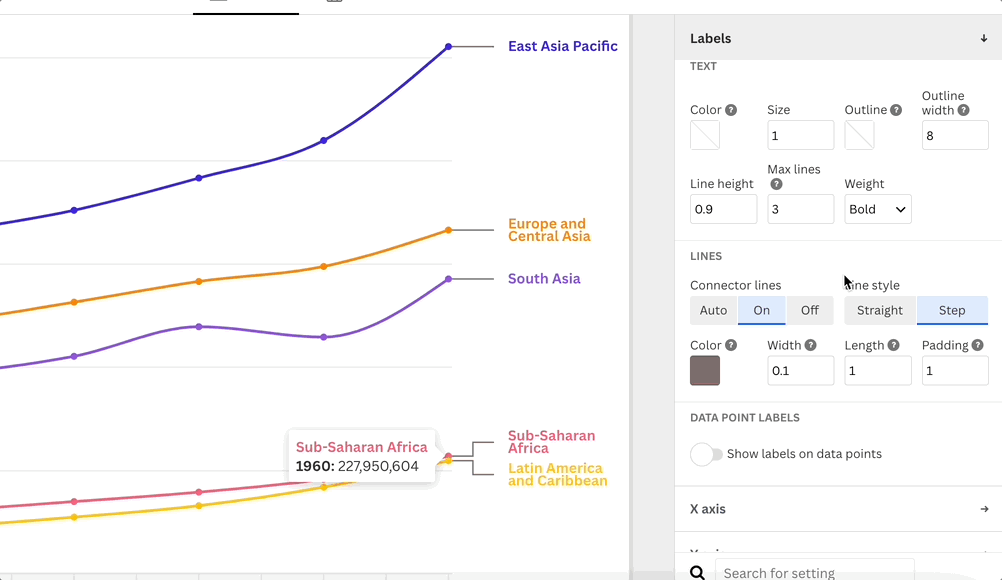Viewport: 1002px width, 580px height.
Task: Open the text Outline color swatch
Action: coord(859,135)
